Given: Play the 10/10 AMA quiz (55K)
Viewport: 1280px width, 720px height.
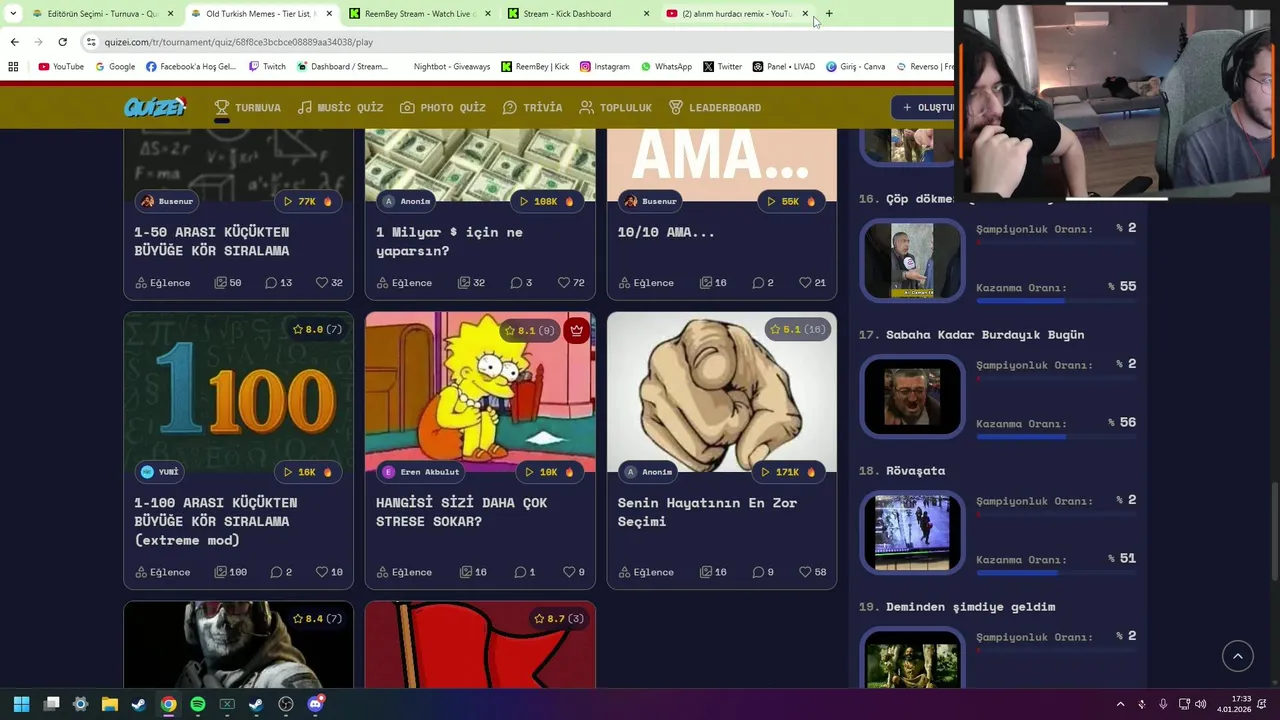Looking at the screenshot, I should coord(790,201).
